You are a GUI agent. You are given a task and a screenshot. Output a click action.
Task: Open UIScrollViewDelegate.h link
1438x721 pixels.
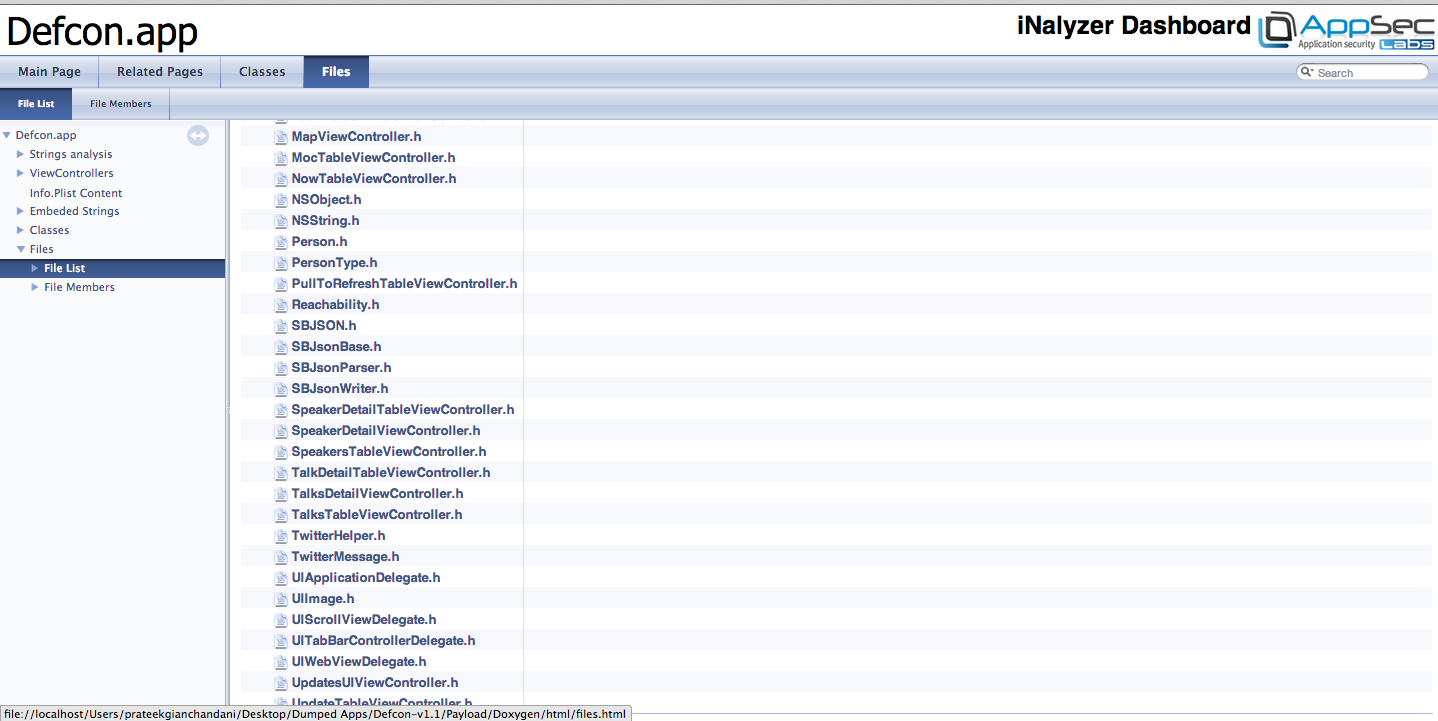(364, 620)
